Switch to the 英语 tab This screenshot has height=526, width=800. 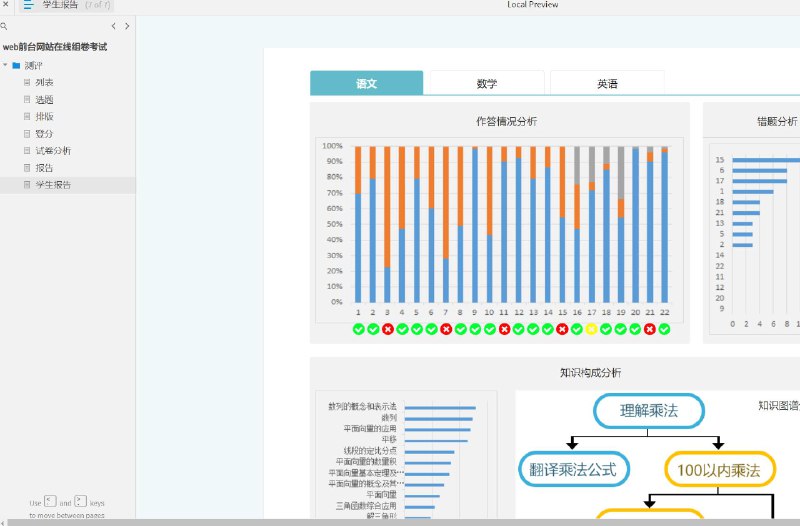point(607,83)
